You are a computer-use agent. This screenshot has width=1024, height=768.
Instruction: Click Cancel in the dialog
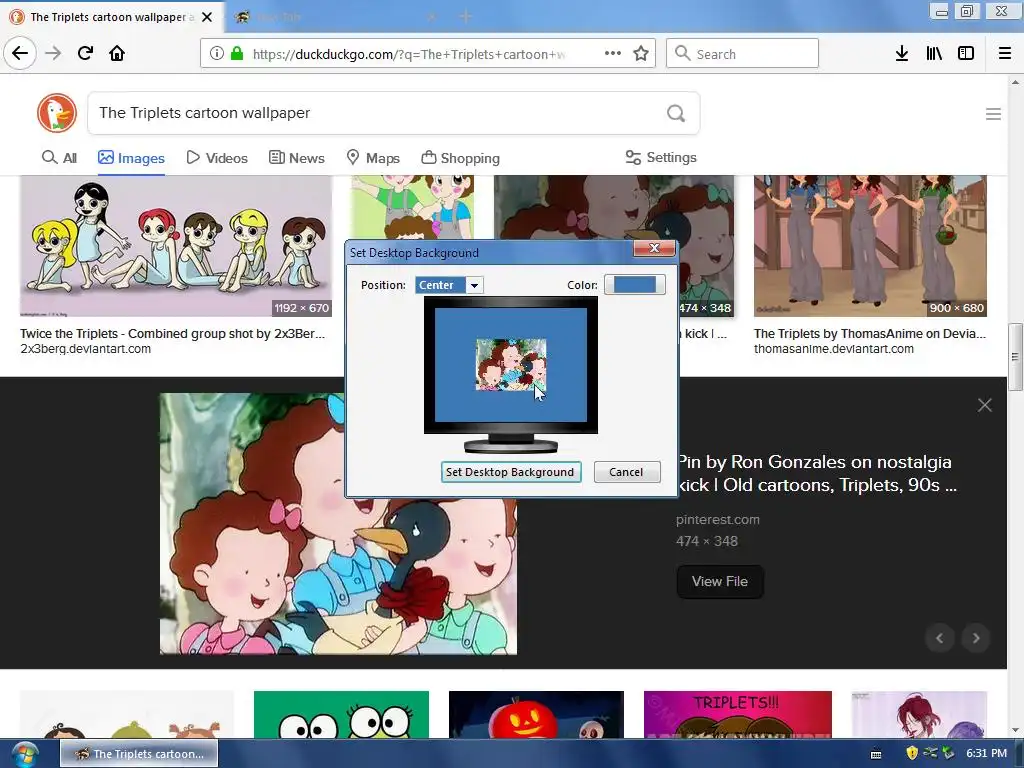coord(626,472)
